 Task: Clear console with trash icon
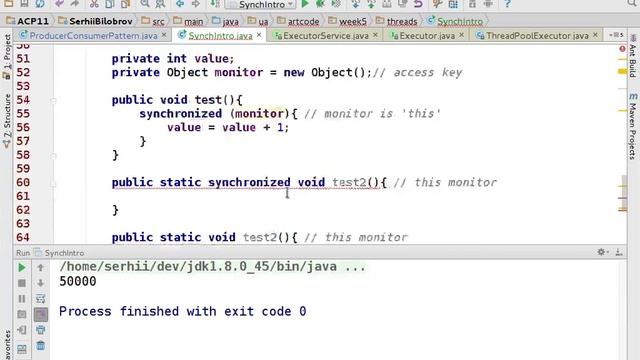(x=40, y=346)
